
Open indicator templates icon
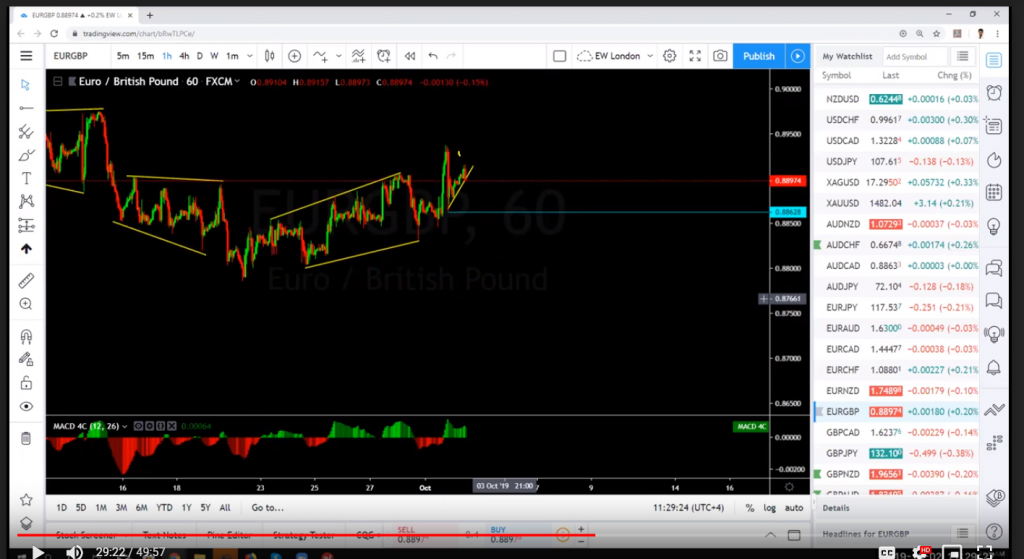click(359, 56)
